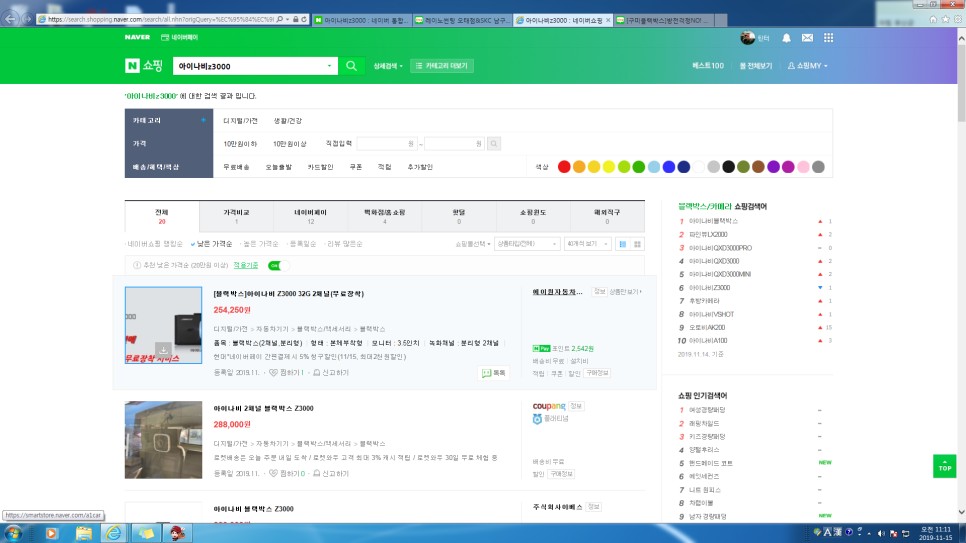Click the N 쇼핑 logo

(x=144, y=66)
